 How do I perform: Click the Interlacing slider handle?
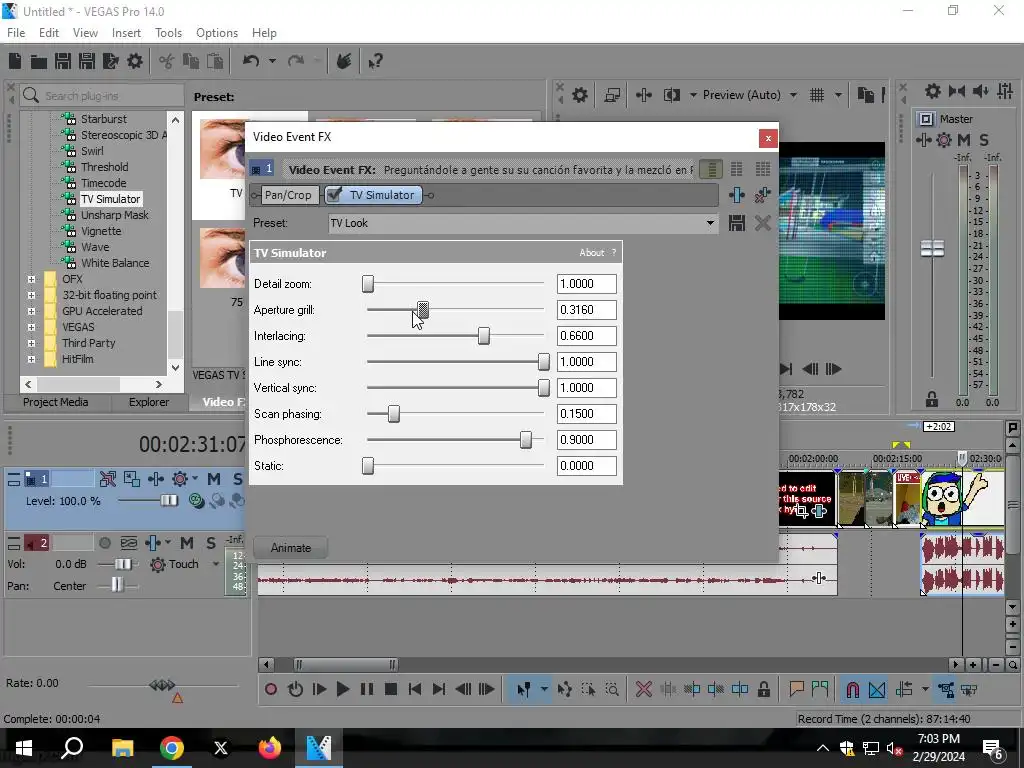(x=483, y=336)
